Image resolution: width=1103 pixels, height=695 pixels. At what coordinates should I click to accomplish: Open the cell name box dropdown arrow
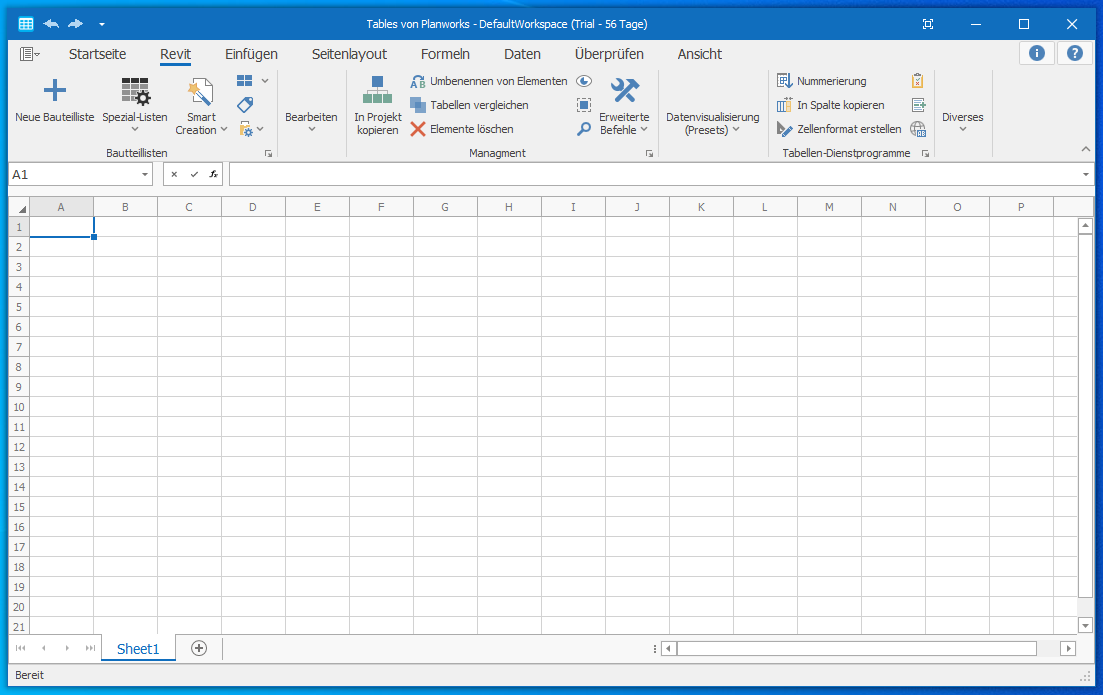(145, 175)
